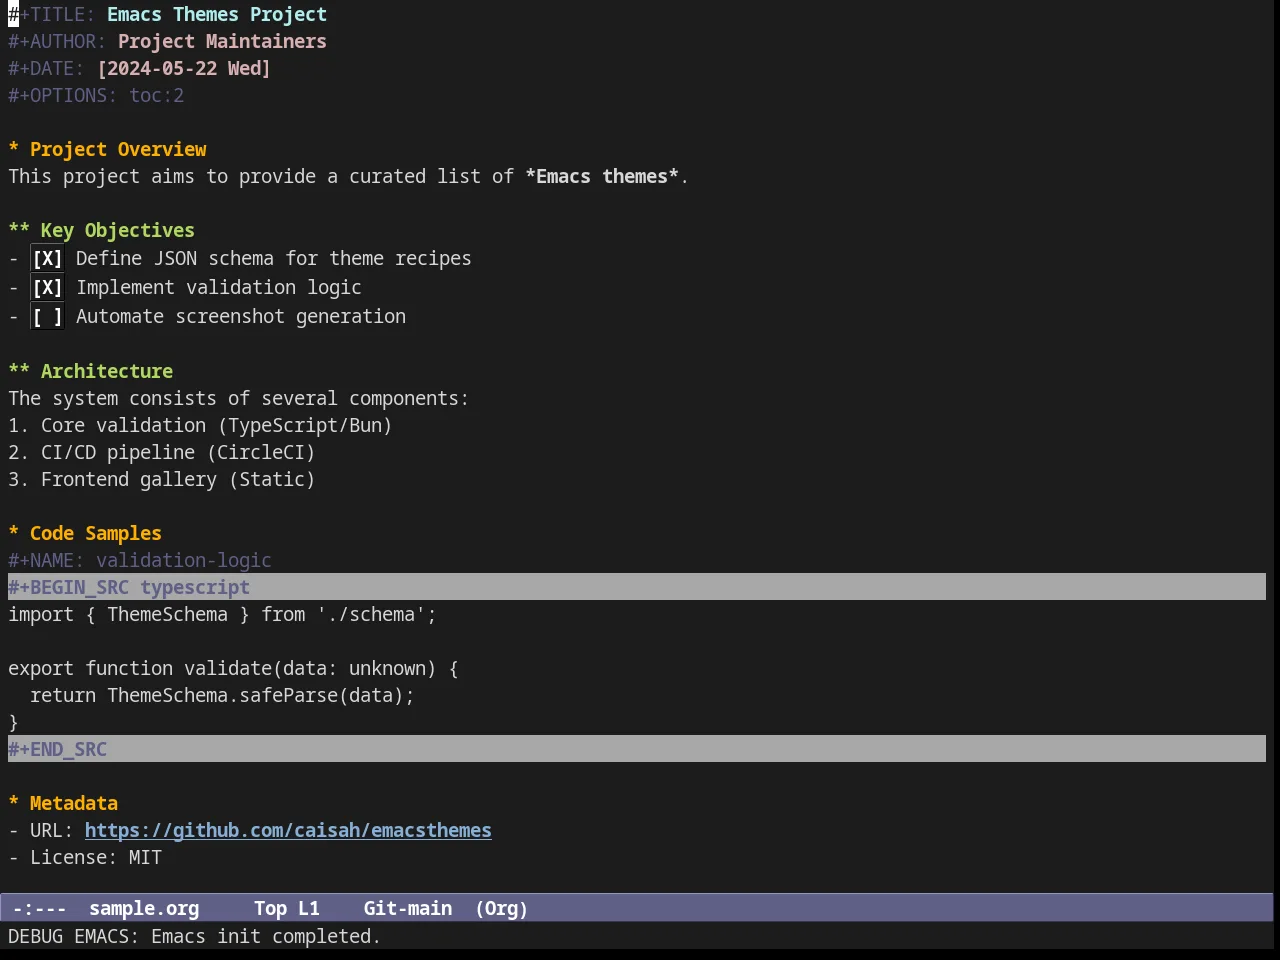
Task: Click list item Frontend gallery (Static)
Action: [162, 480]
